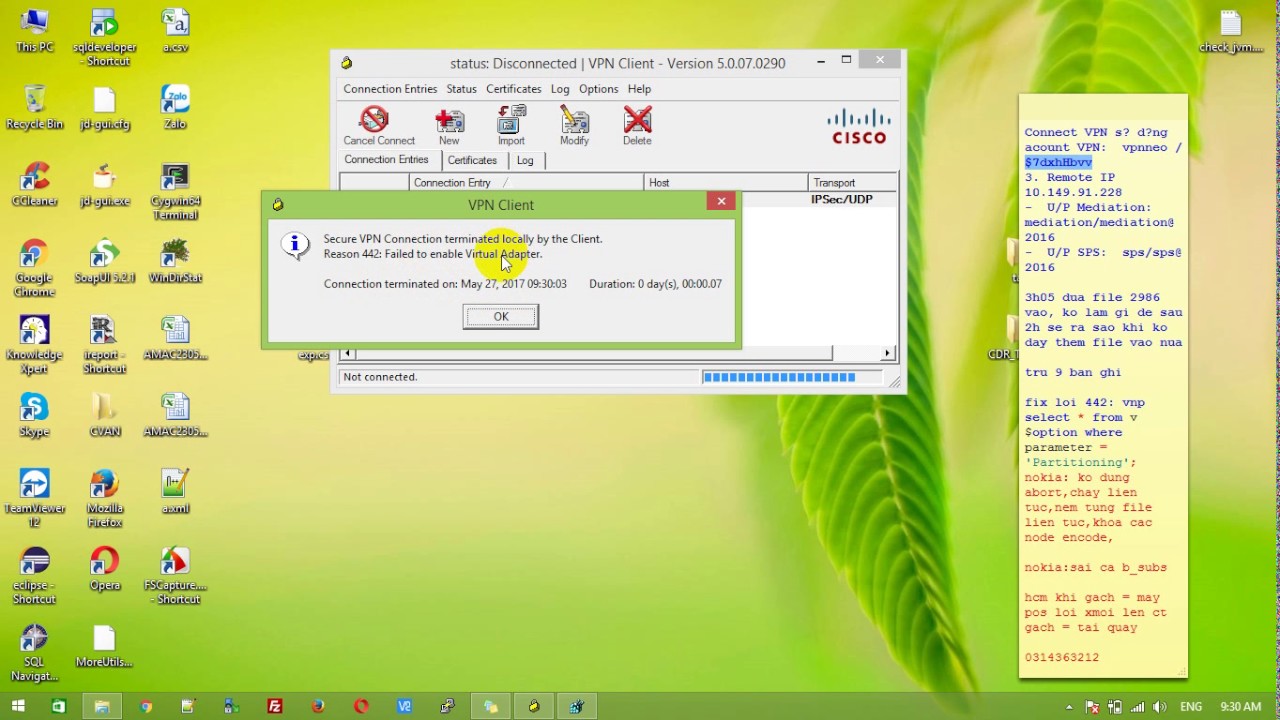Click the sqldeveloper shortcut icon
This screenshot has height=720, width=1280.
pos(104,38)
